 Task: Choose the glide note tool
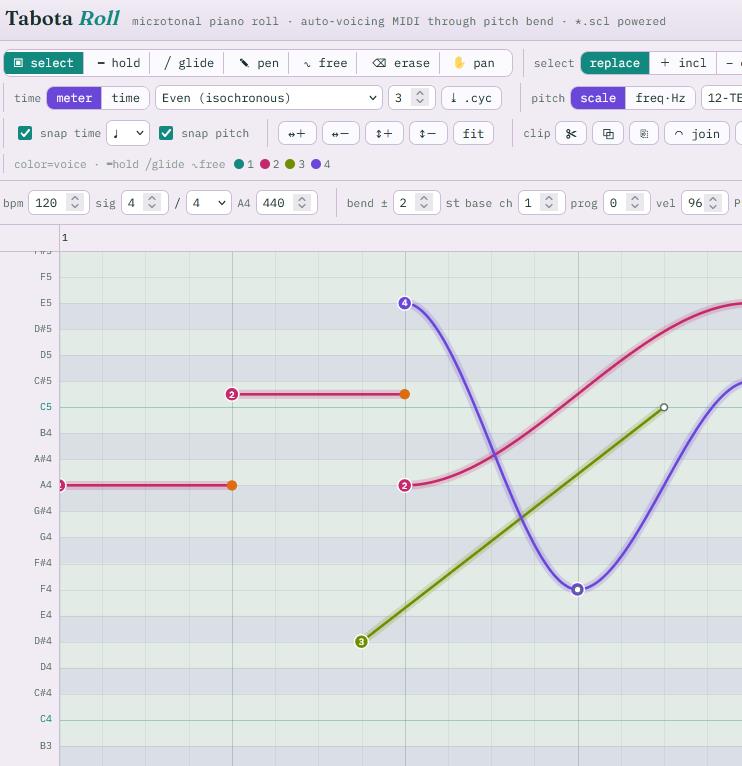[189, 63]
